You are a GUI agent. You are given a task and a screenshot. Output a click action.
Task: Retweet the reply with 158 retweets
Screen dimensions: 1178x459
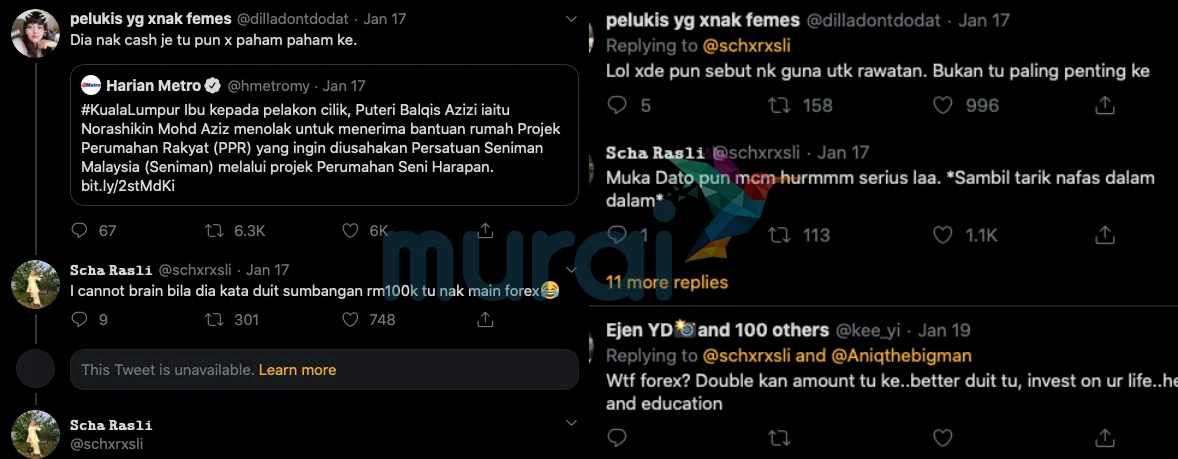(780, 105)
